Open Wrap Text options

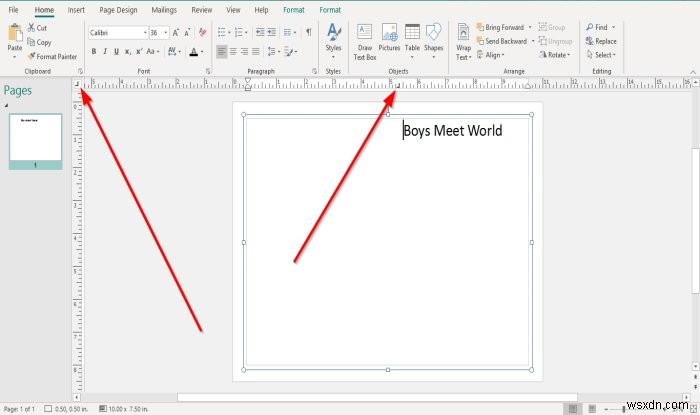[x=463, y=42]
